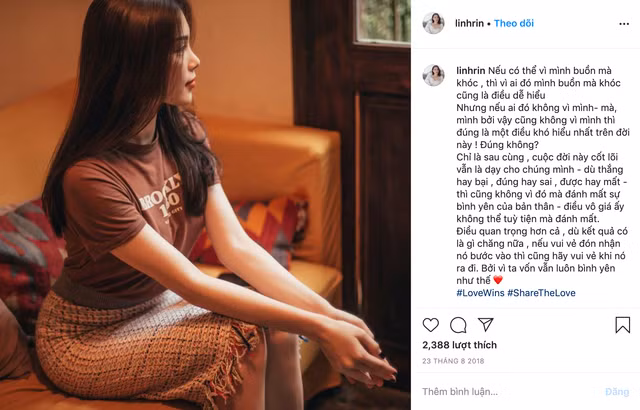The width and height of the screenshot is (640, 410).
Task: Click the Brooklyn print on the brown shirt
Action: coord(162,197)
